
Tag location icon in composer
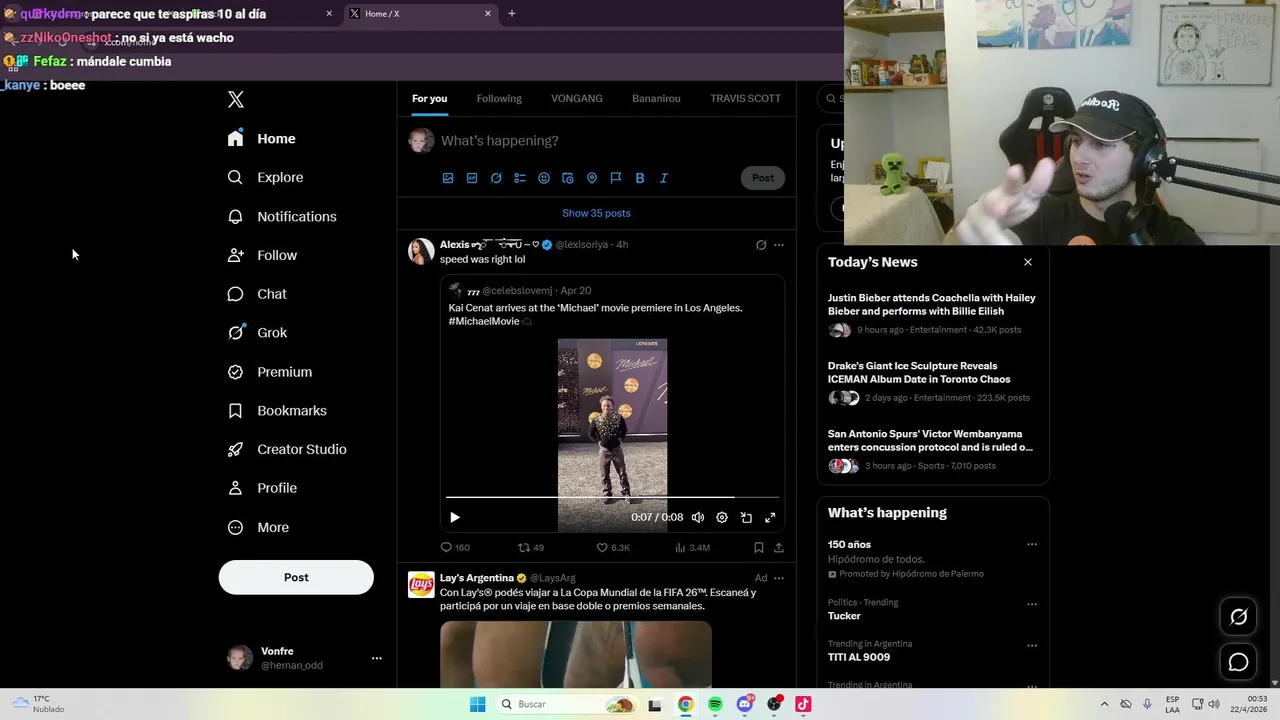[x=592, y=178]
